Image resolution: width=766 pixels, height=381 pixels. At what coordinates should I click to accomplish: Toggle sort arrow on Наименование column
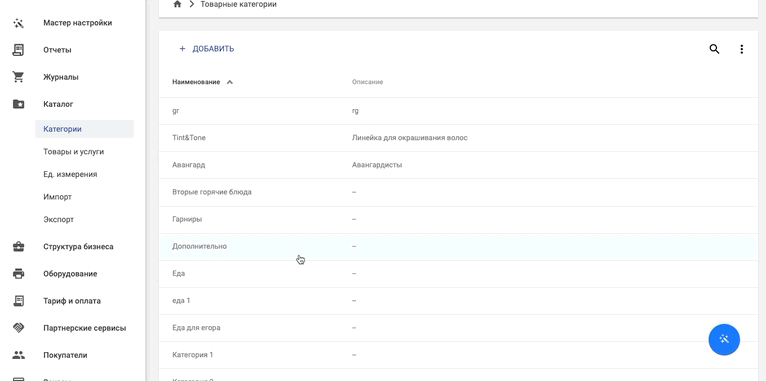point(230,82)
